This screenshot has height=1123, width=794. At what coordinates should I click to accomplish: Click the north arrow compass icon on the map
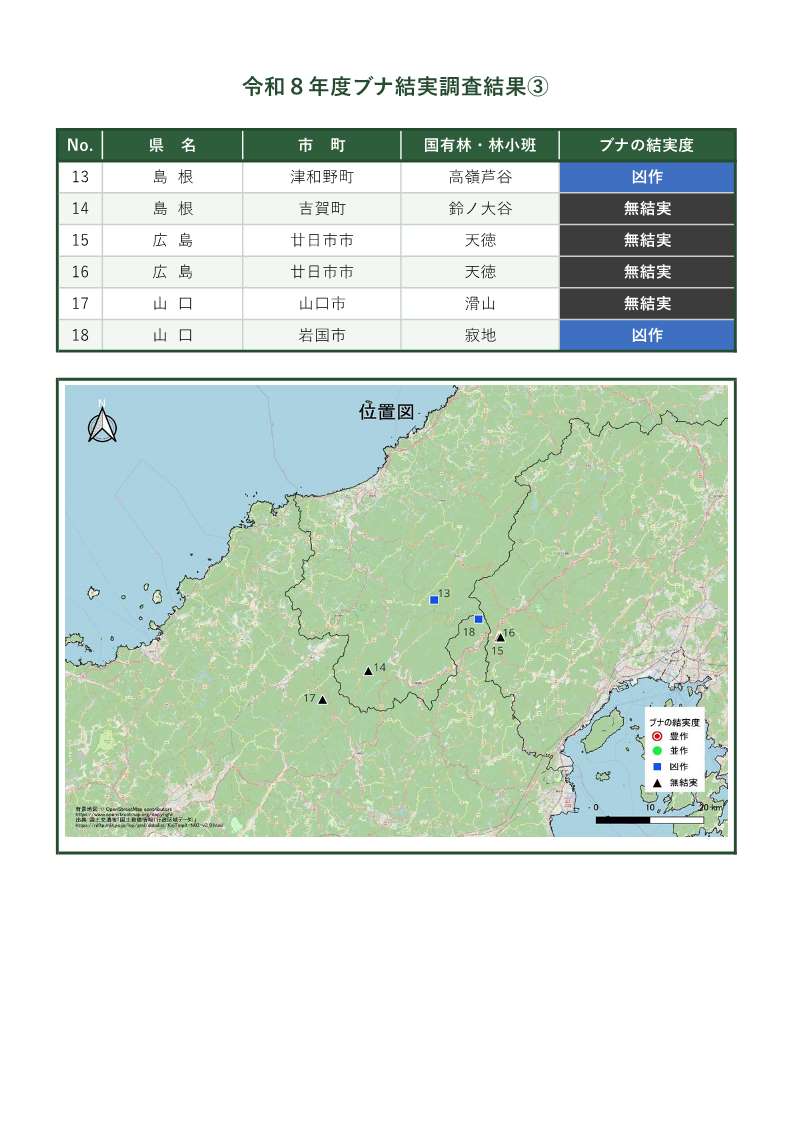click(102, 423)
